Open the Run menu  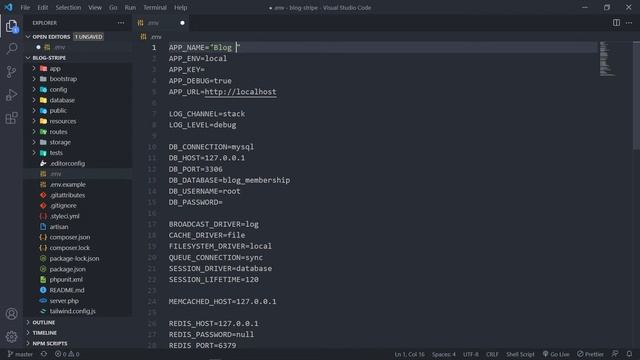pos(130,7)
